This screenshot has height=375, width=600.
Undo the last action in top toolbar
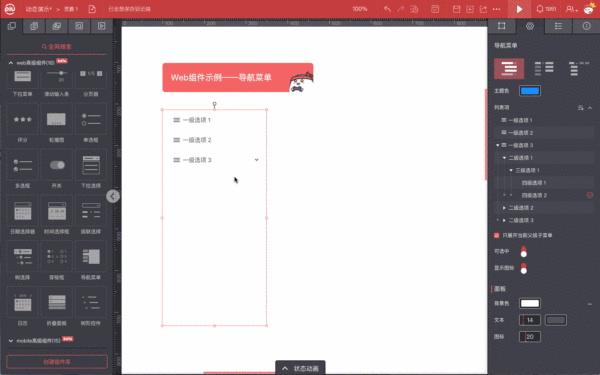click(387, 9)
